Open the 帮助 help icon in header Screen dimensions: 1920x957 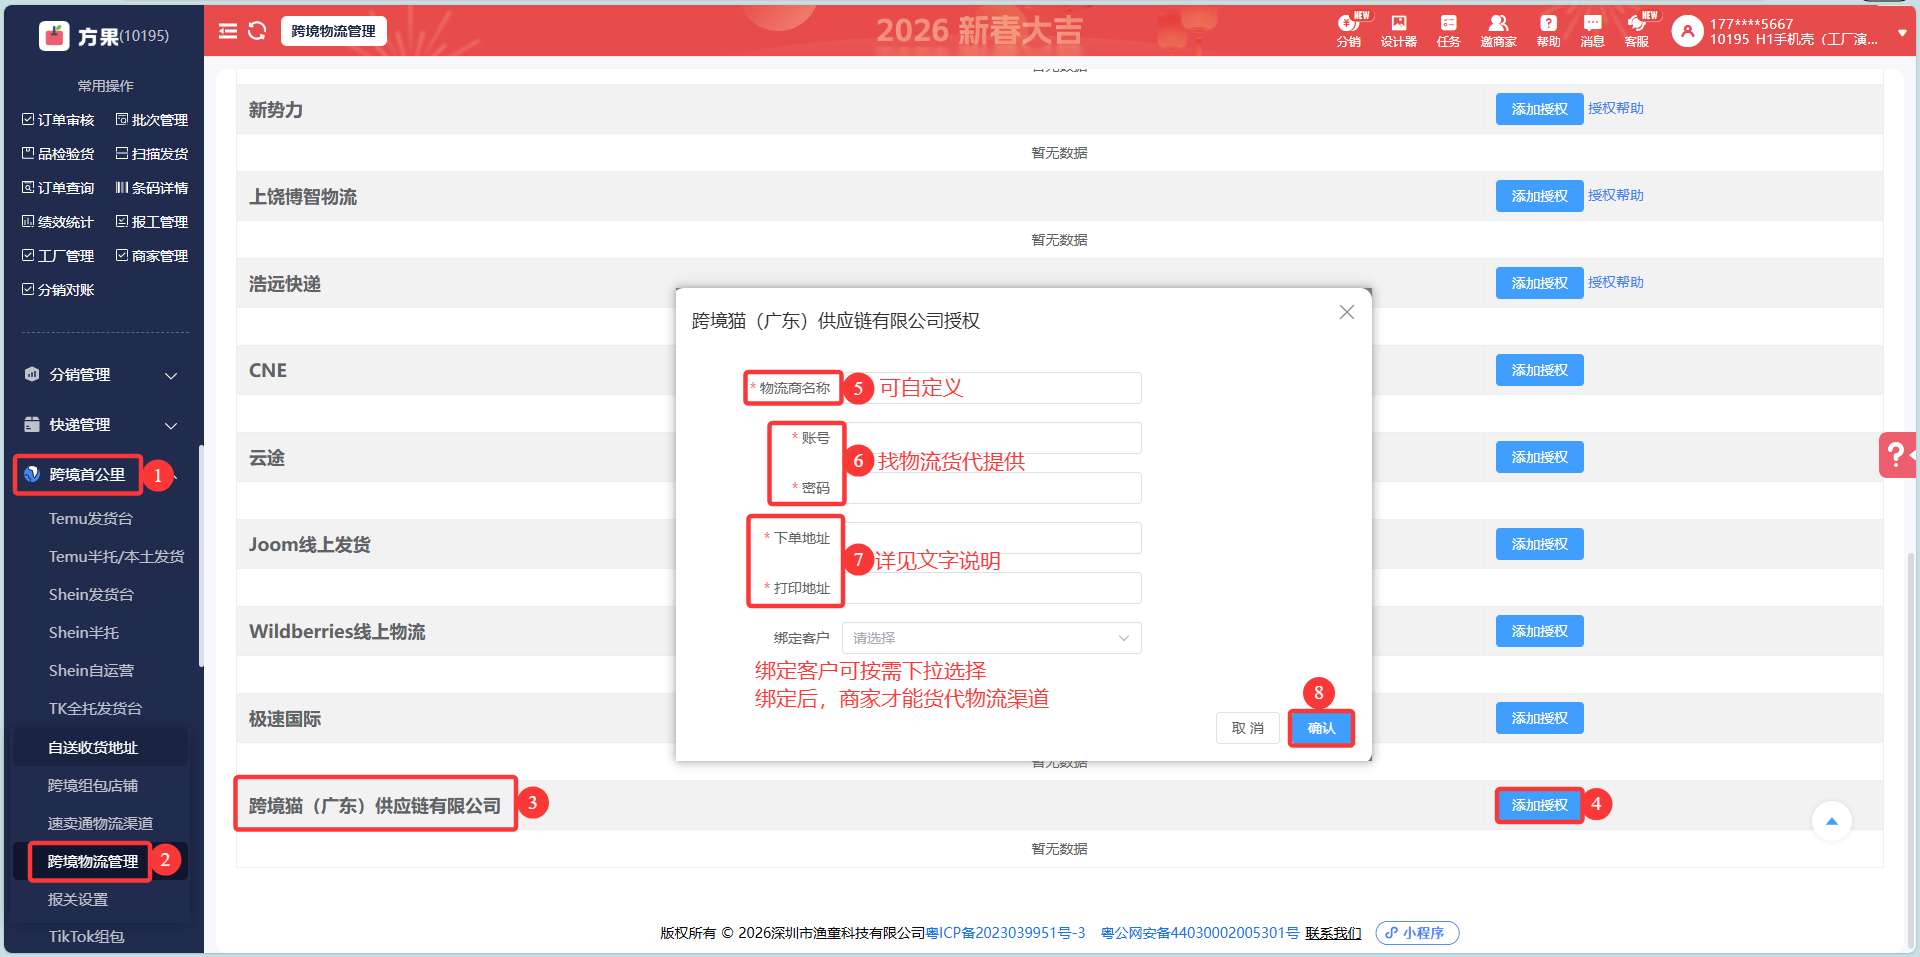pyautogui.click(x=1548, y=31)
